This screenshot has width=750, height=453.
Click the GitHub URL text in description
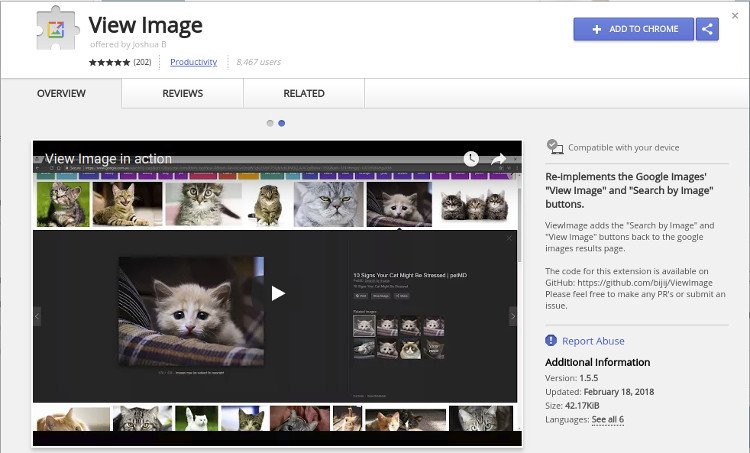[x=645, y=283]
